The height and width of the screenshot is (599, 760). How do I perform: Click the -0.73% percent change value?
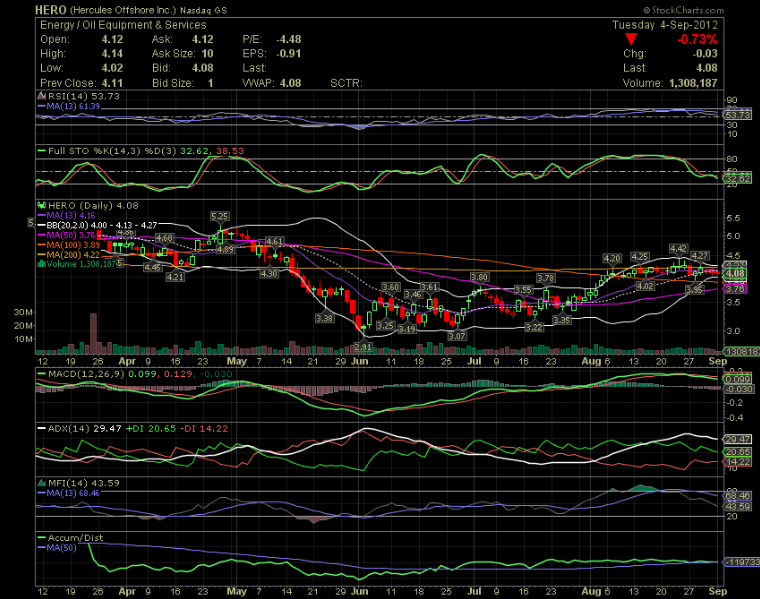pos(697,40)
